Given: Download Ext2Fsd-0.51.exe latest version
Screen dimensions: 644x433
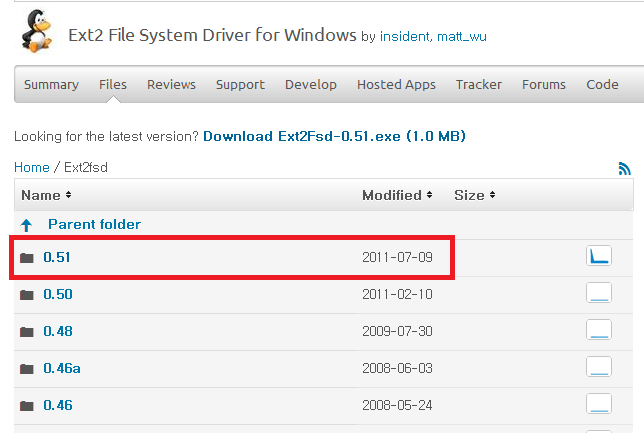Looking at the screenshot, I should [x=334, y=136].
